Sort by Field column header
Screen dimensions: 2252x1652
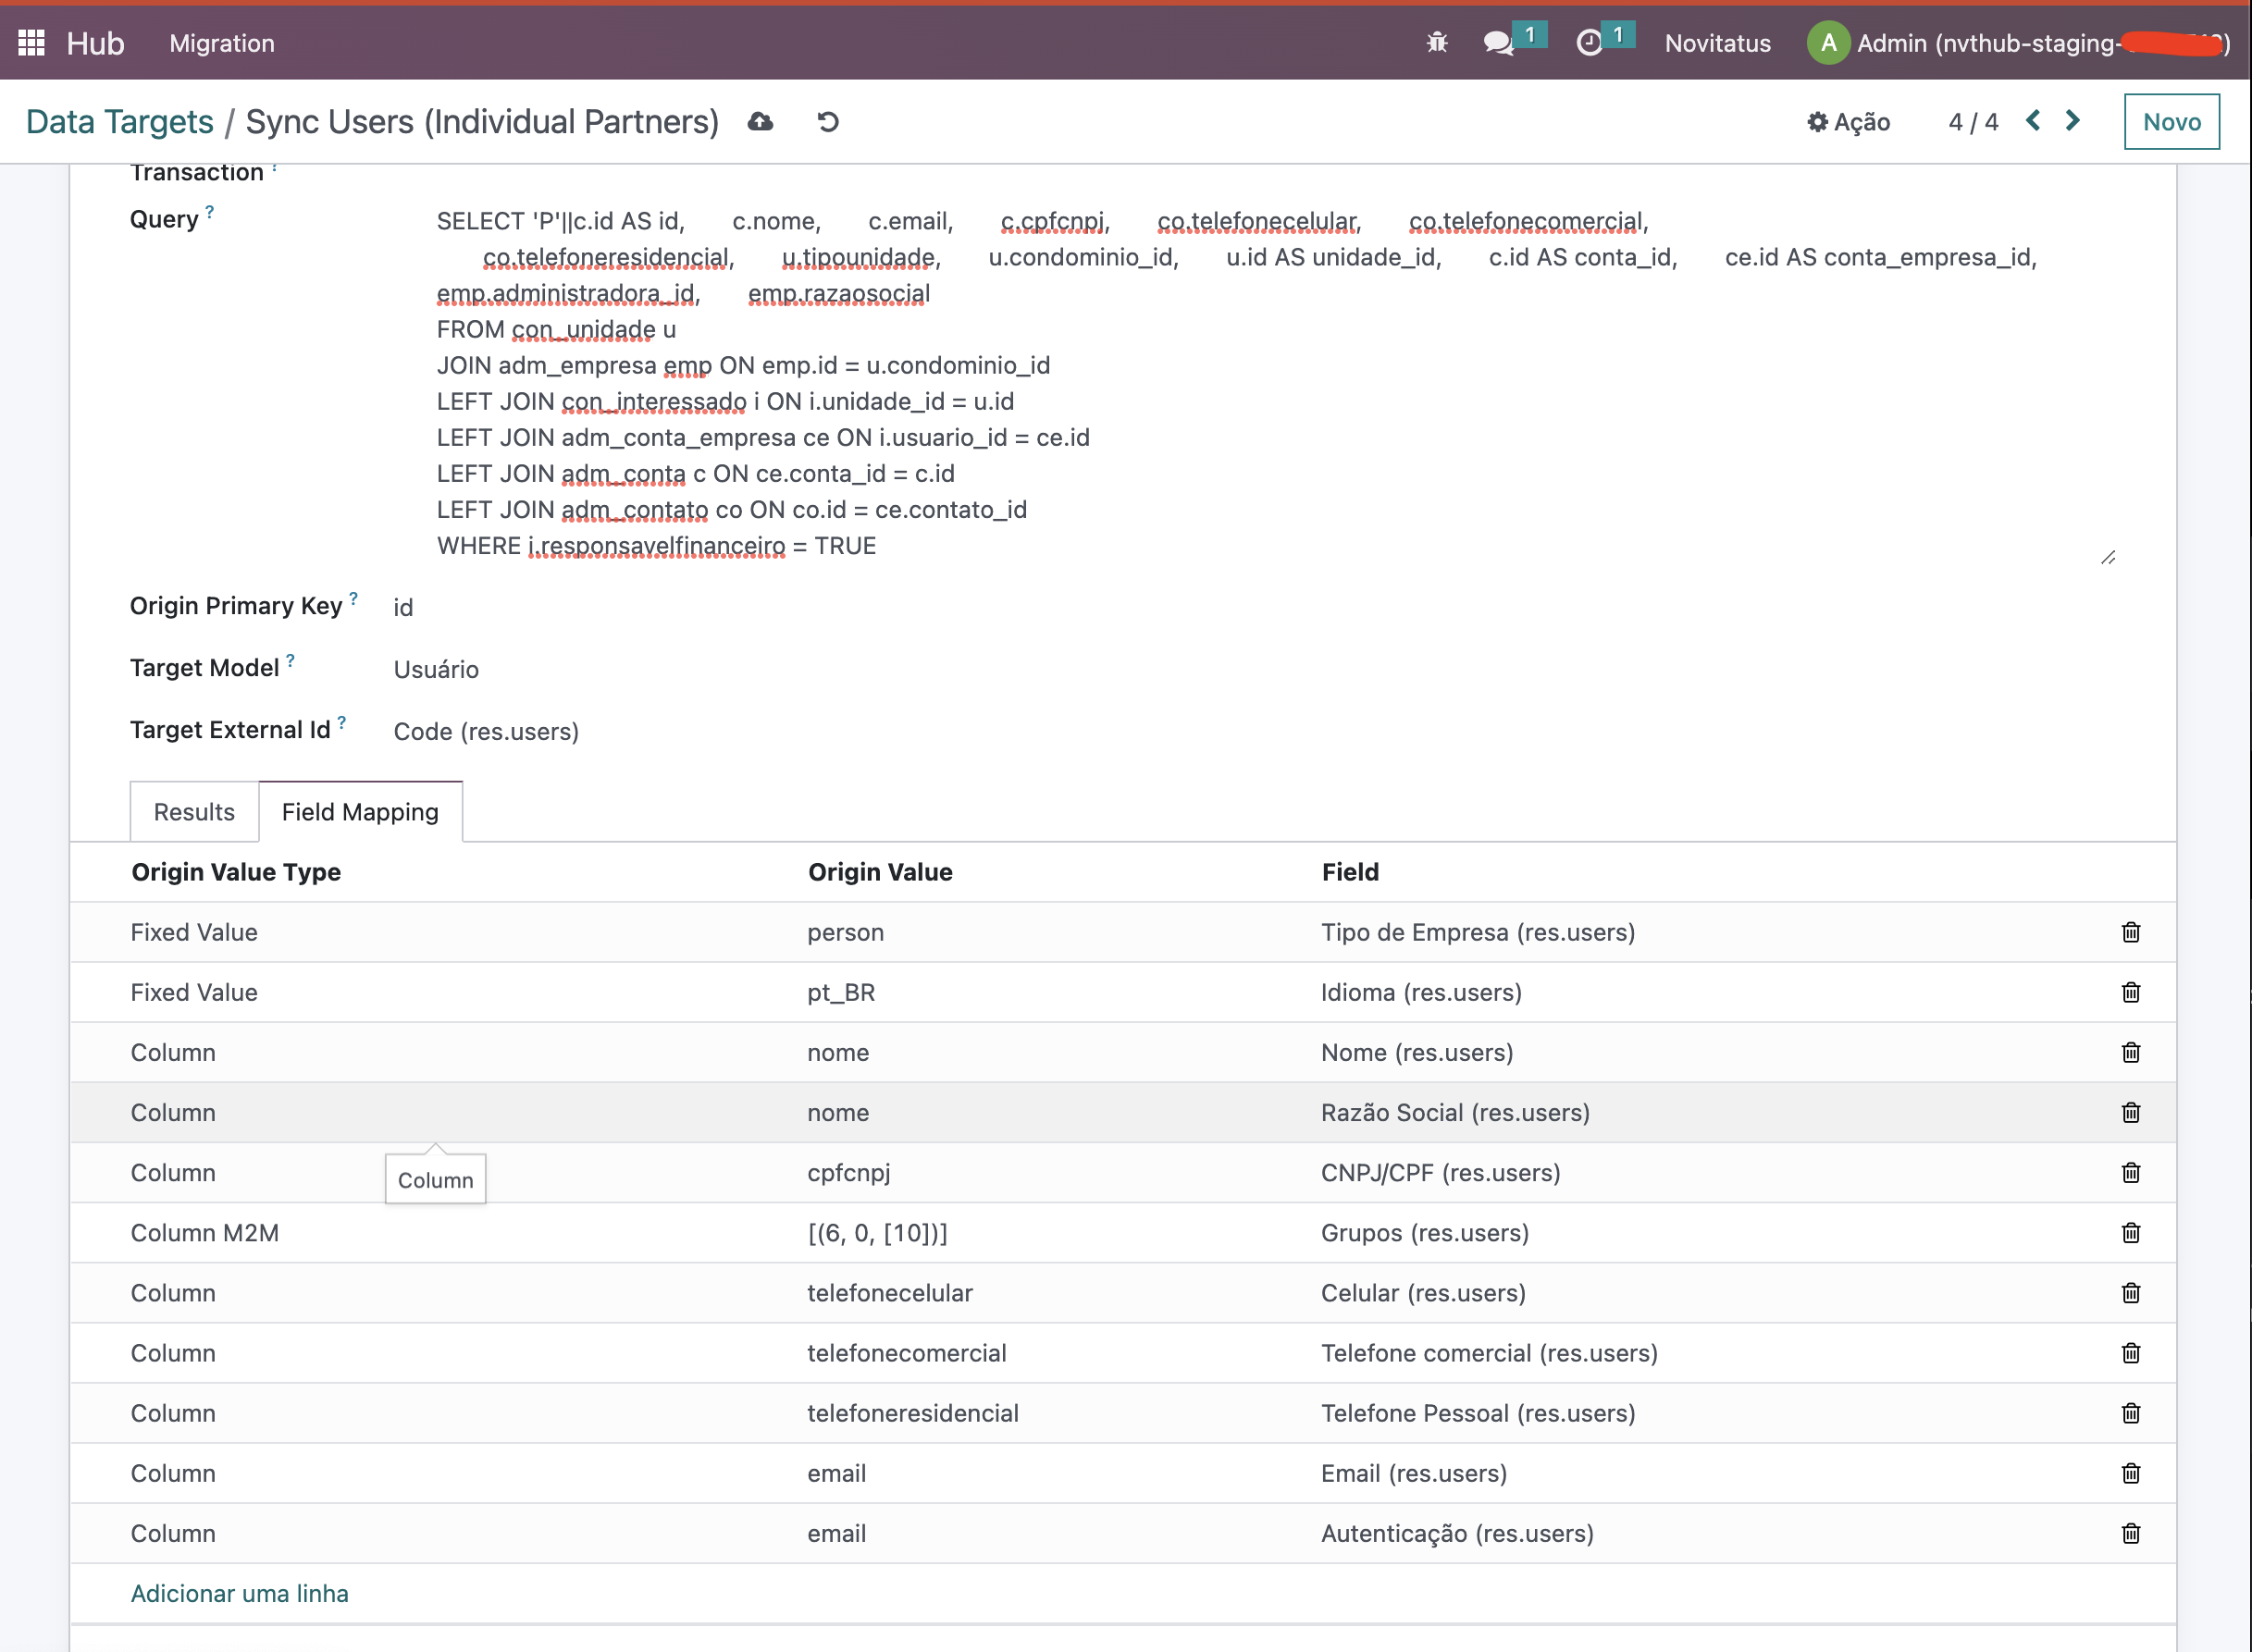coord(1350,872)
